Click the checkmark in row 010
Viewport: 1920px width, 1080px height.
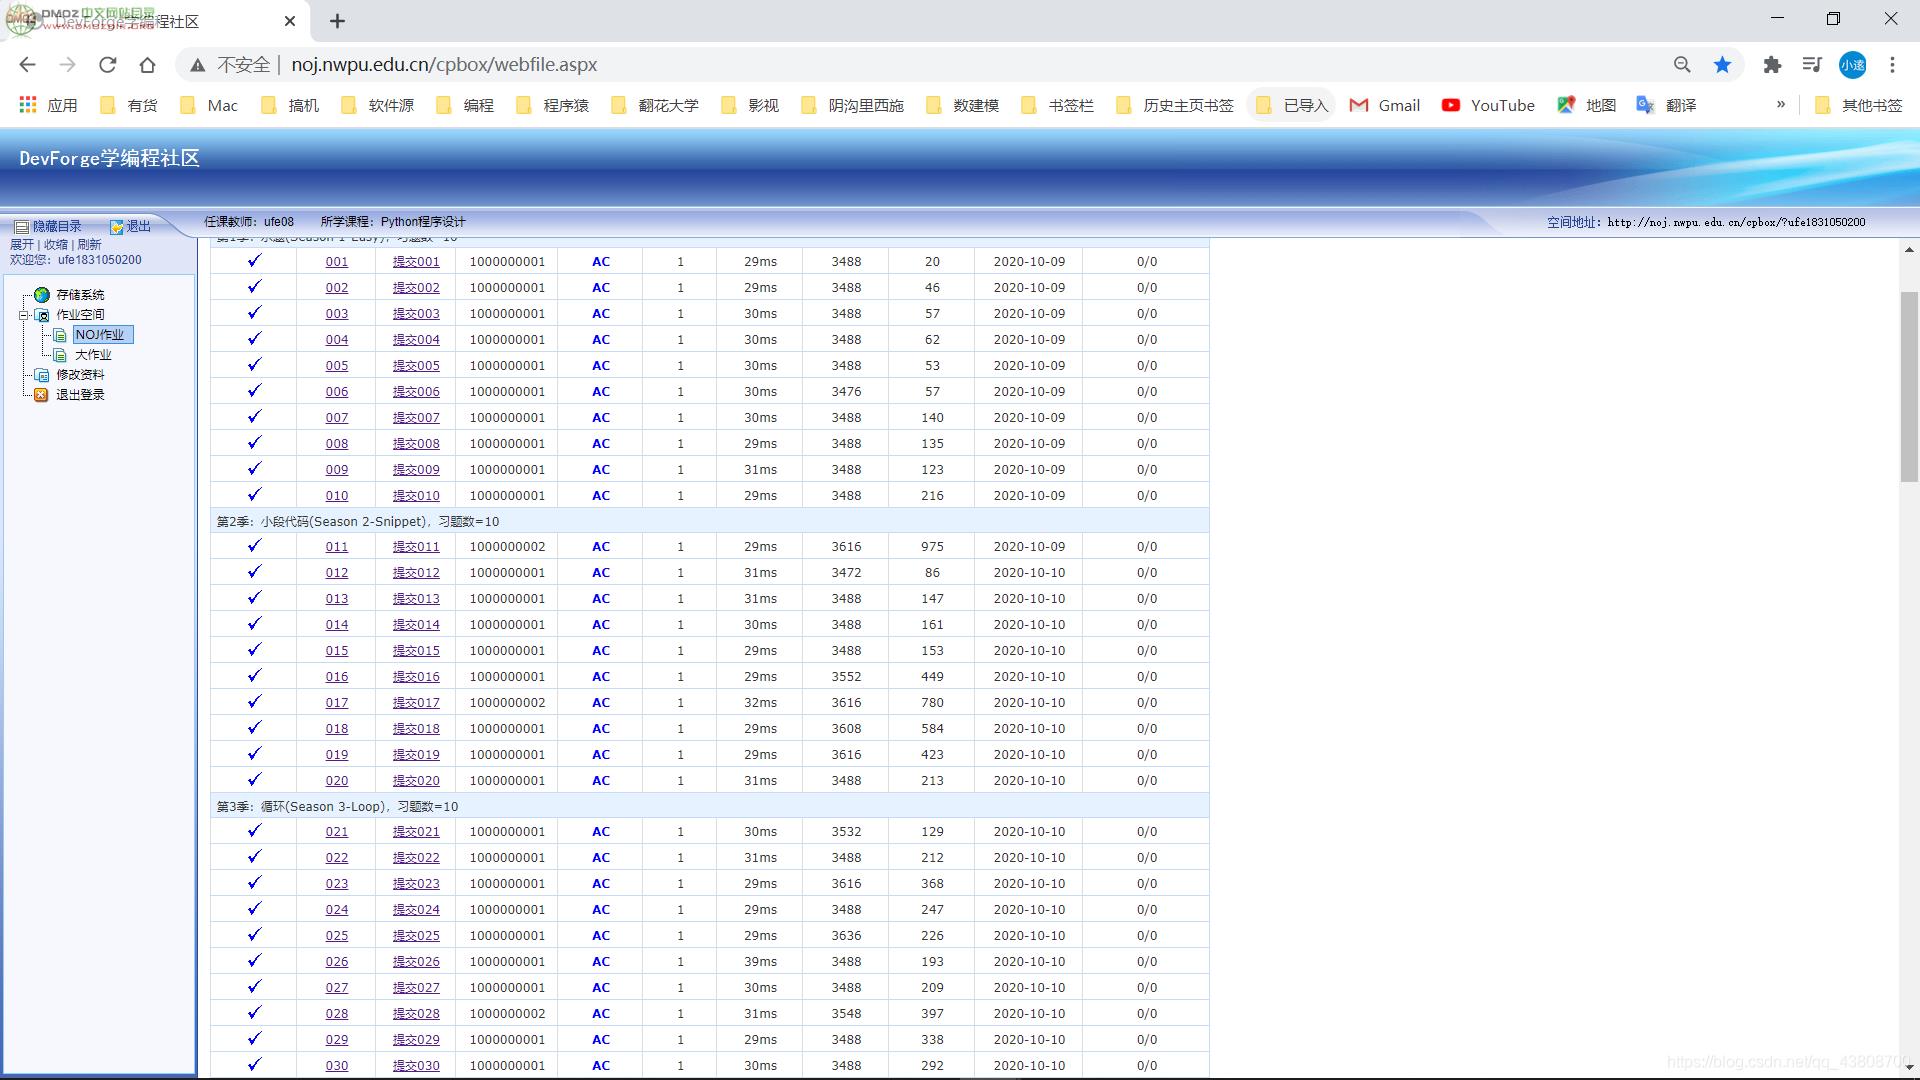(x=254, y=494)
